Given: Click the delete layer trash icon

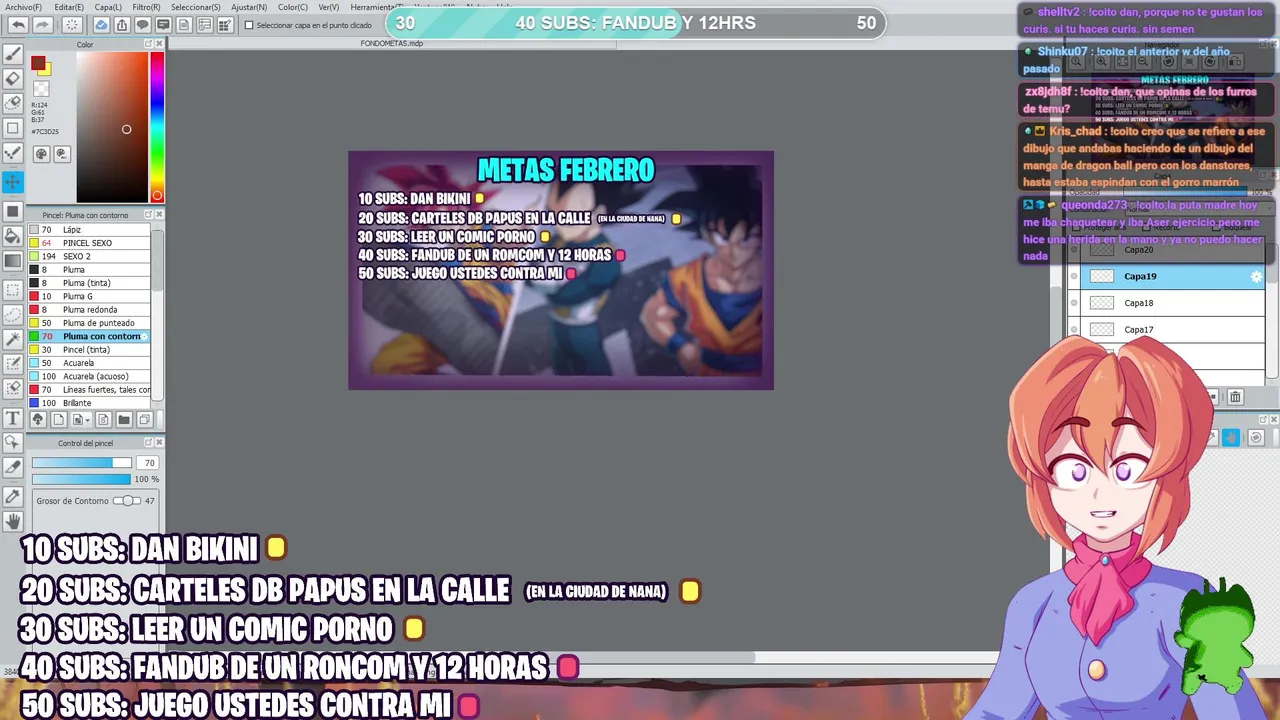Looking at the screenshot, I should pos(1235,397).
